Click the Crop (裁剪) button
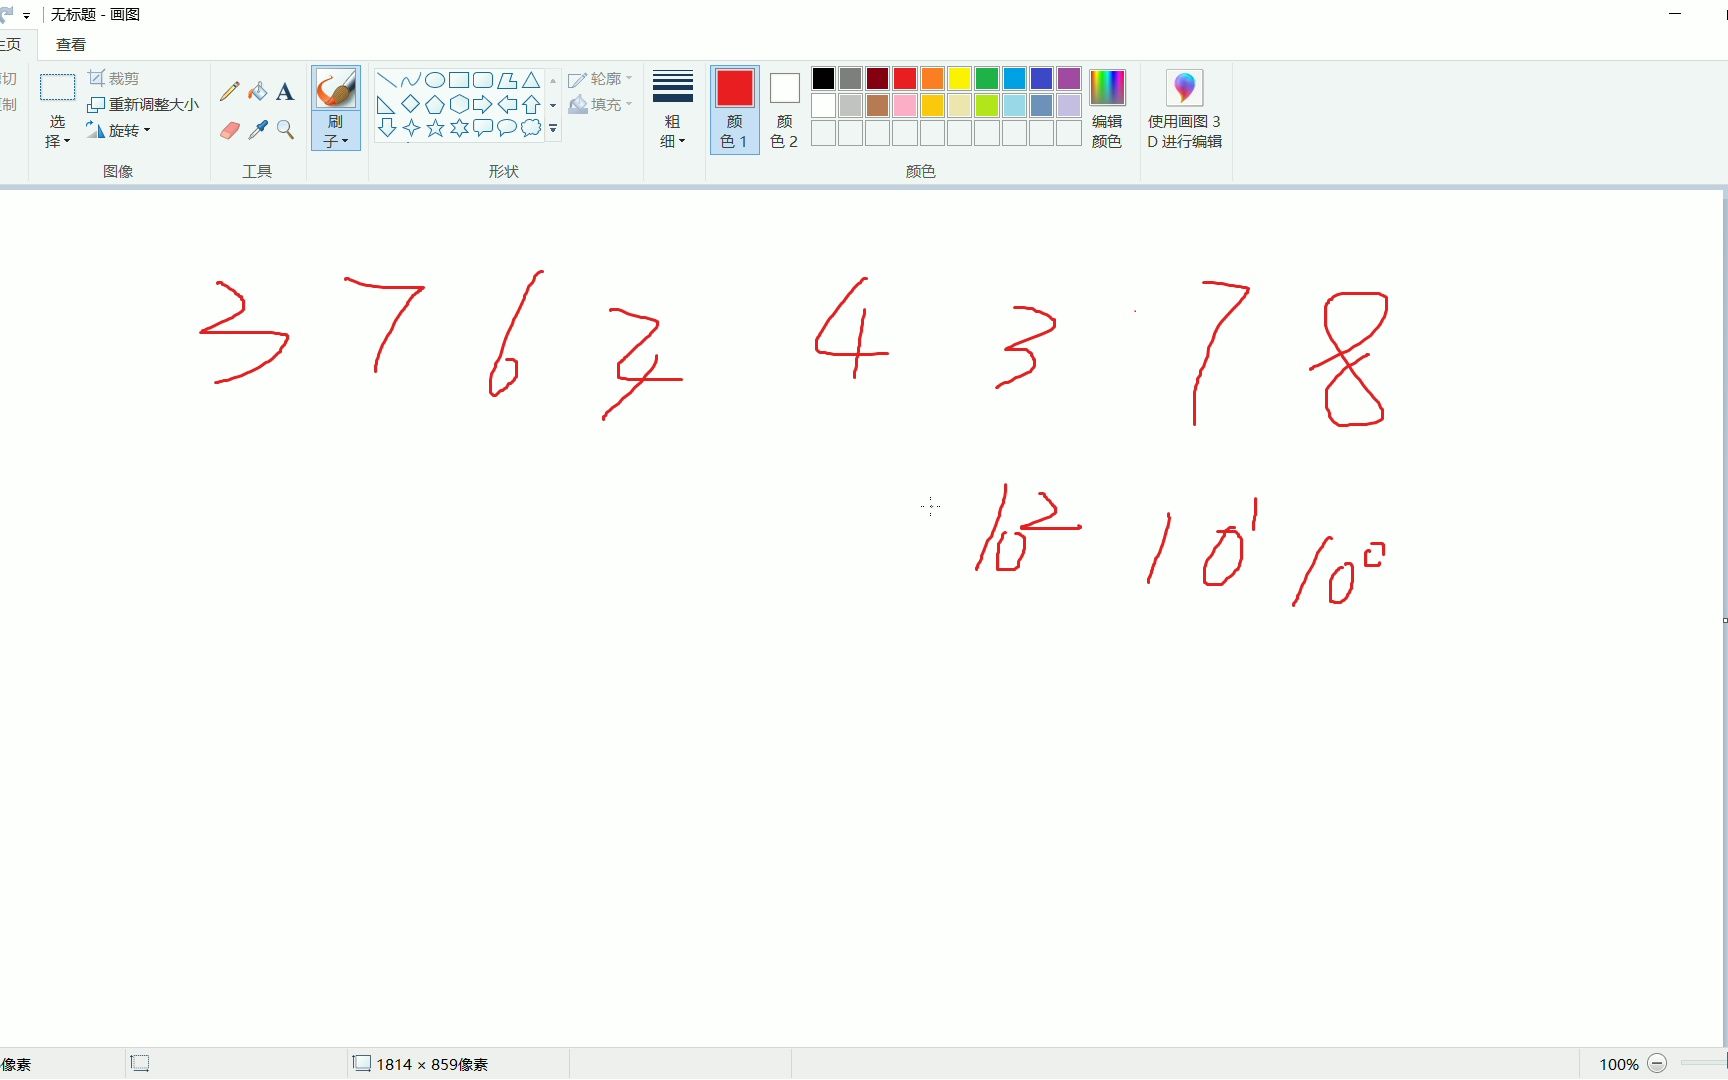1728x1080 pixels. click(113, 78)
